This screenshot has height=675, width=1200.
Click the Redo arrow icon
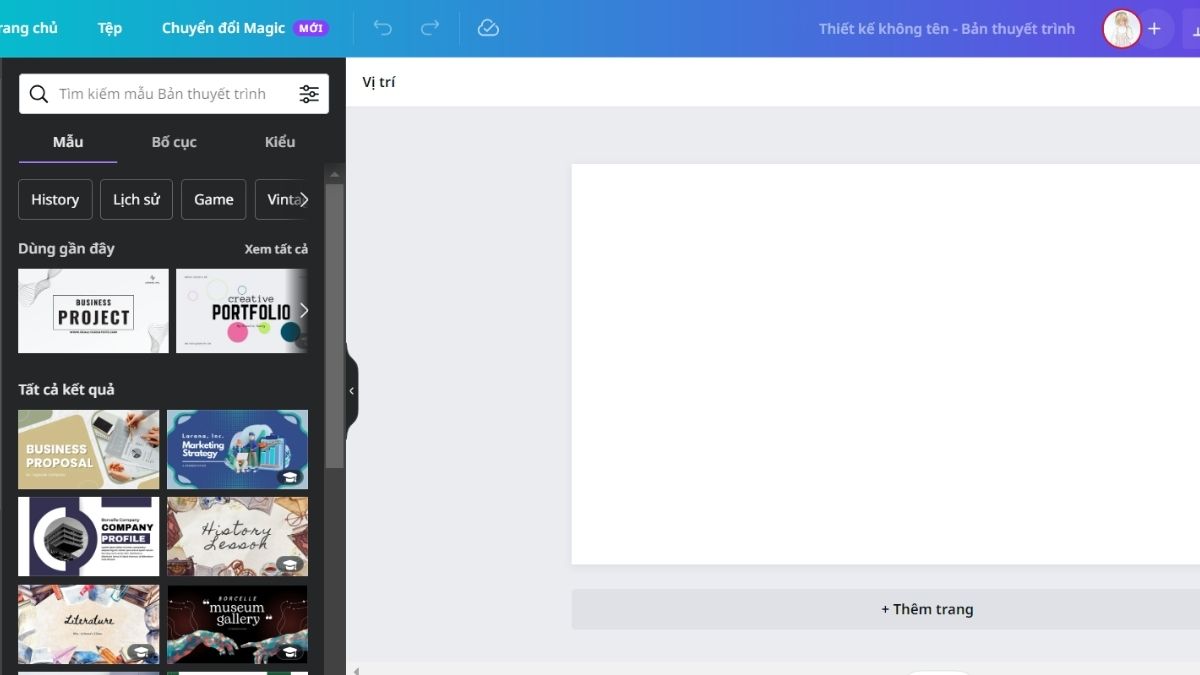[430, 28]
